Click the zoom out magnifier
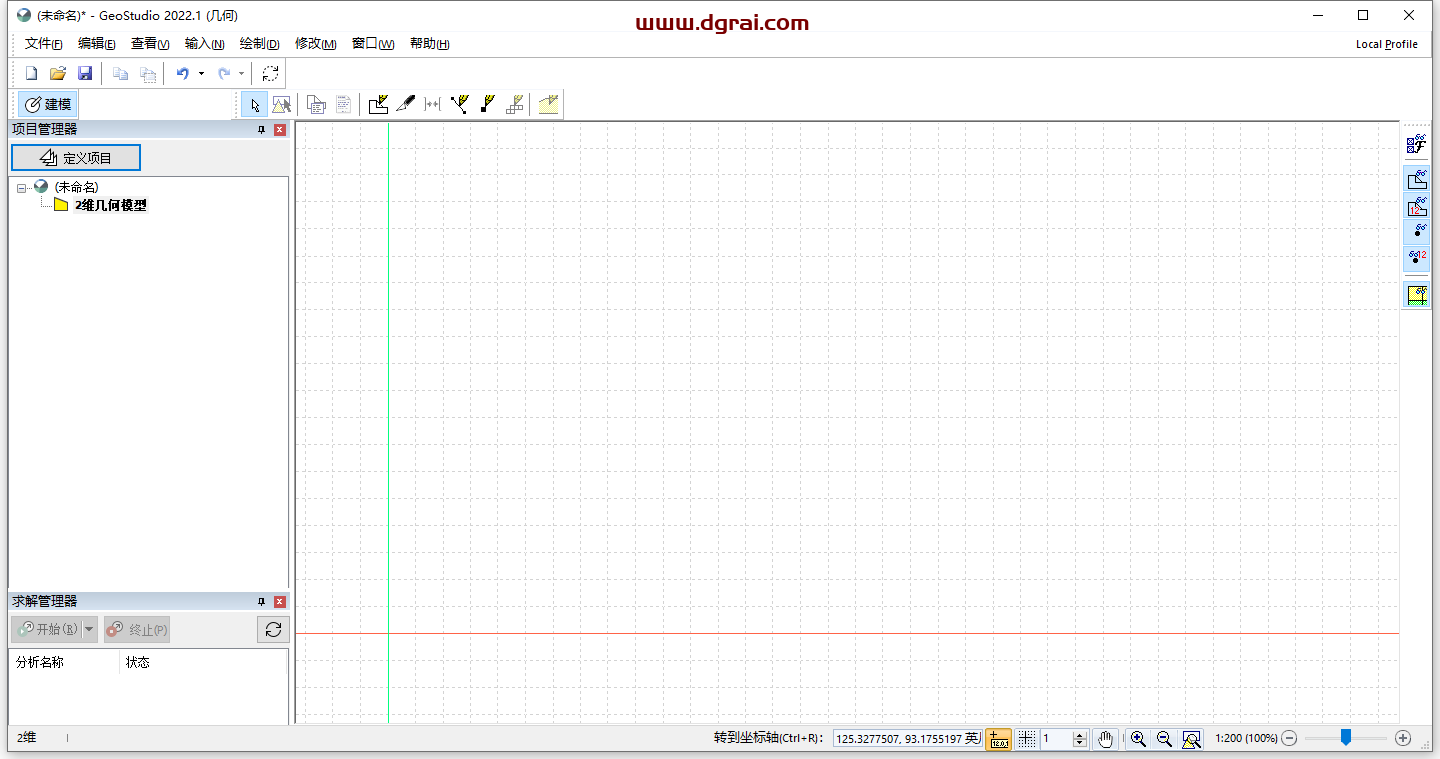 1164,739
